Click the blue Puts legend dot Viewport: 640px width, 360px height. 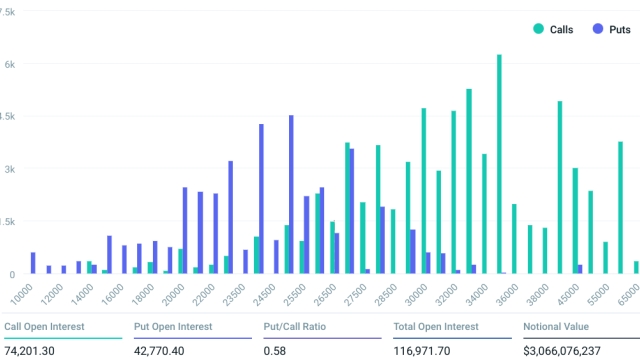pyautogui.click(x=598, y=29)
